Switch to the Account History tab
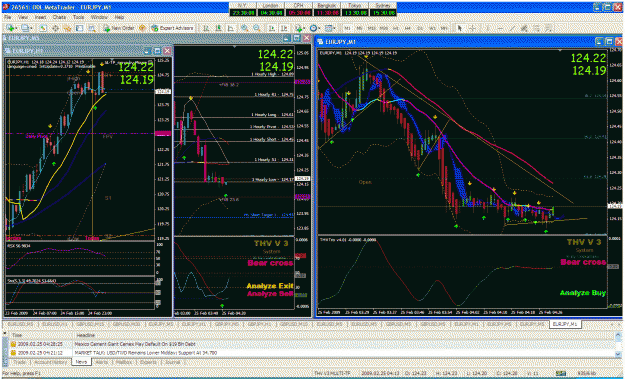 pyautogui.click(x=51, y=362)
